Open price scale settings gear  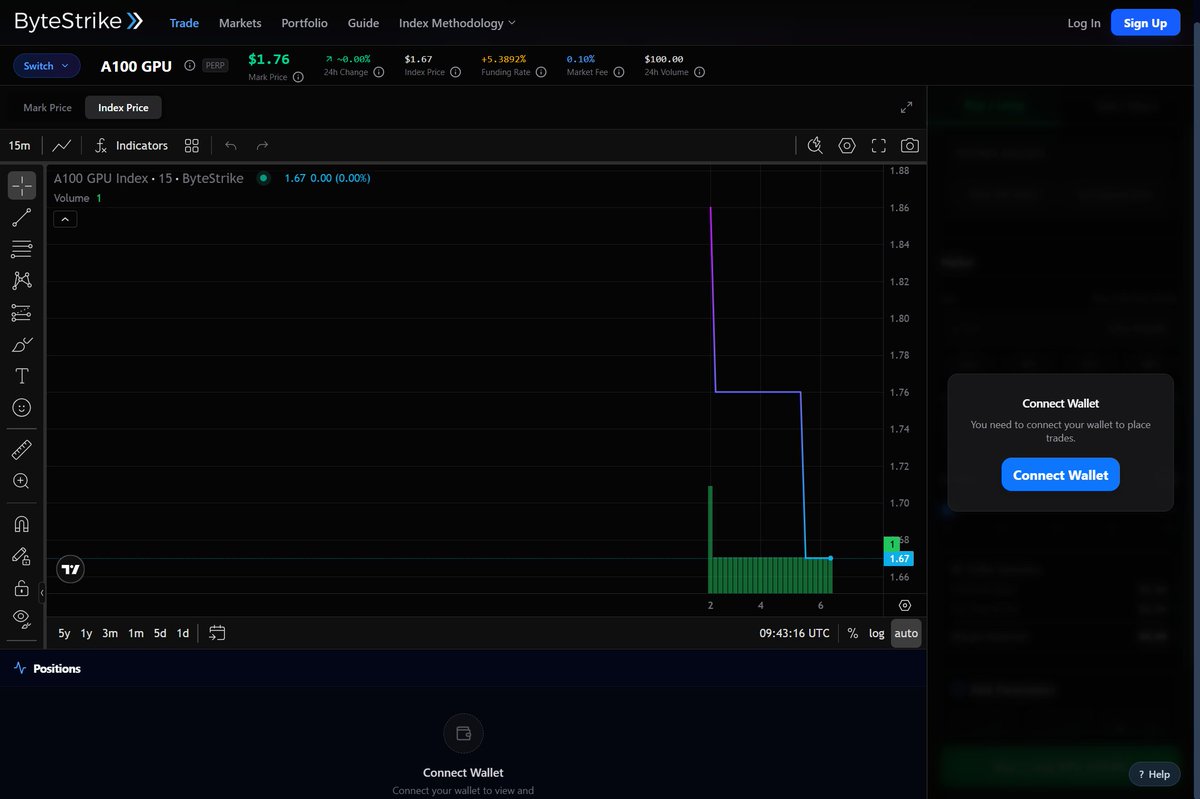coord(905,606)
